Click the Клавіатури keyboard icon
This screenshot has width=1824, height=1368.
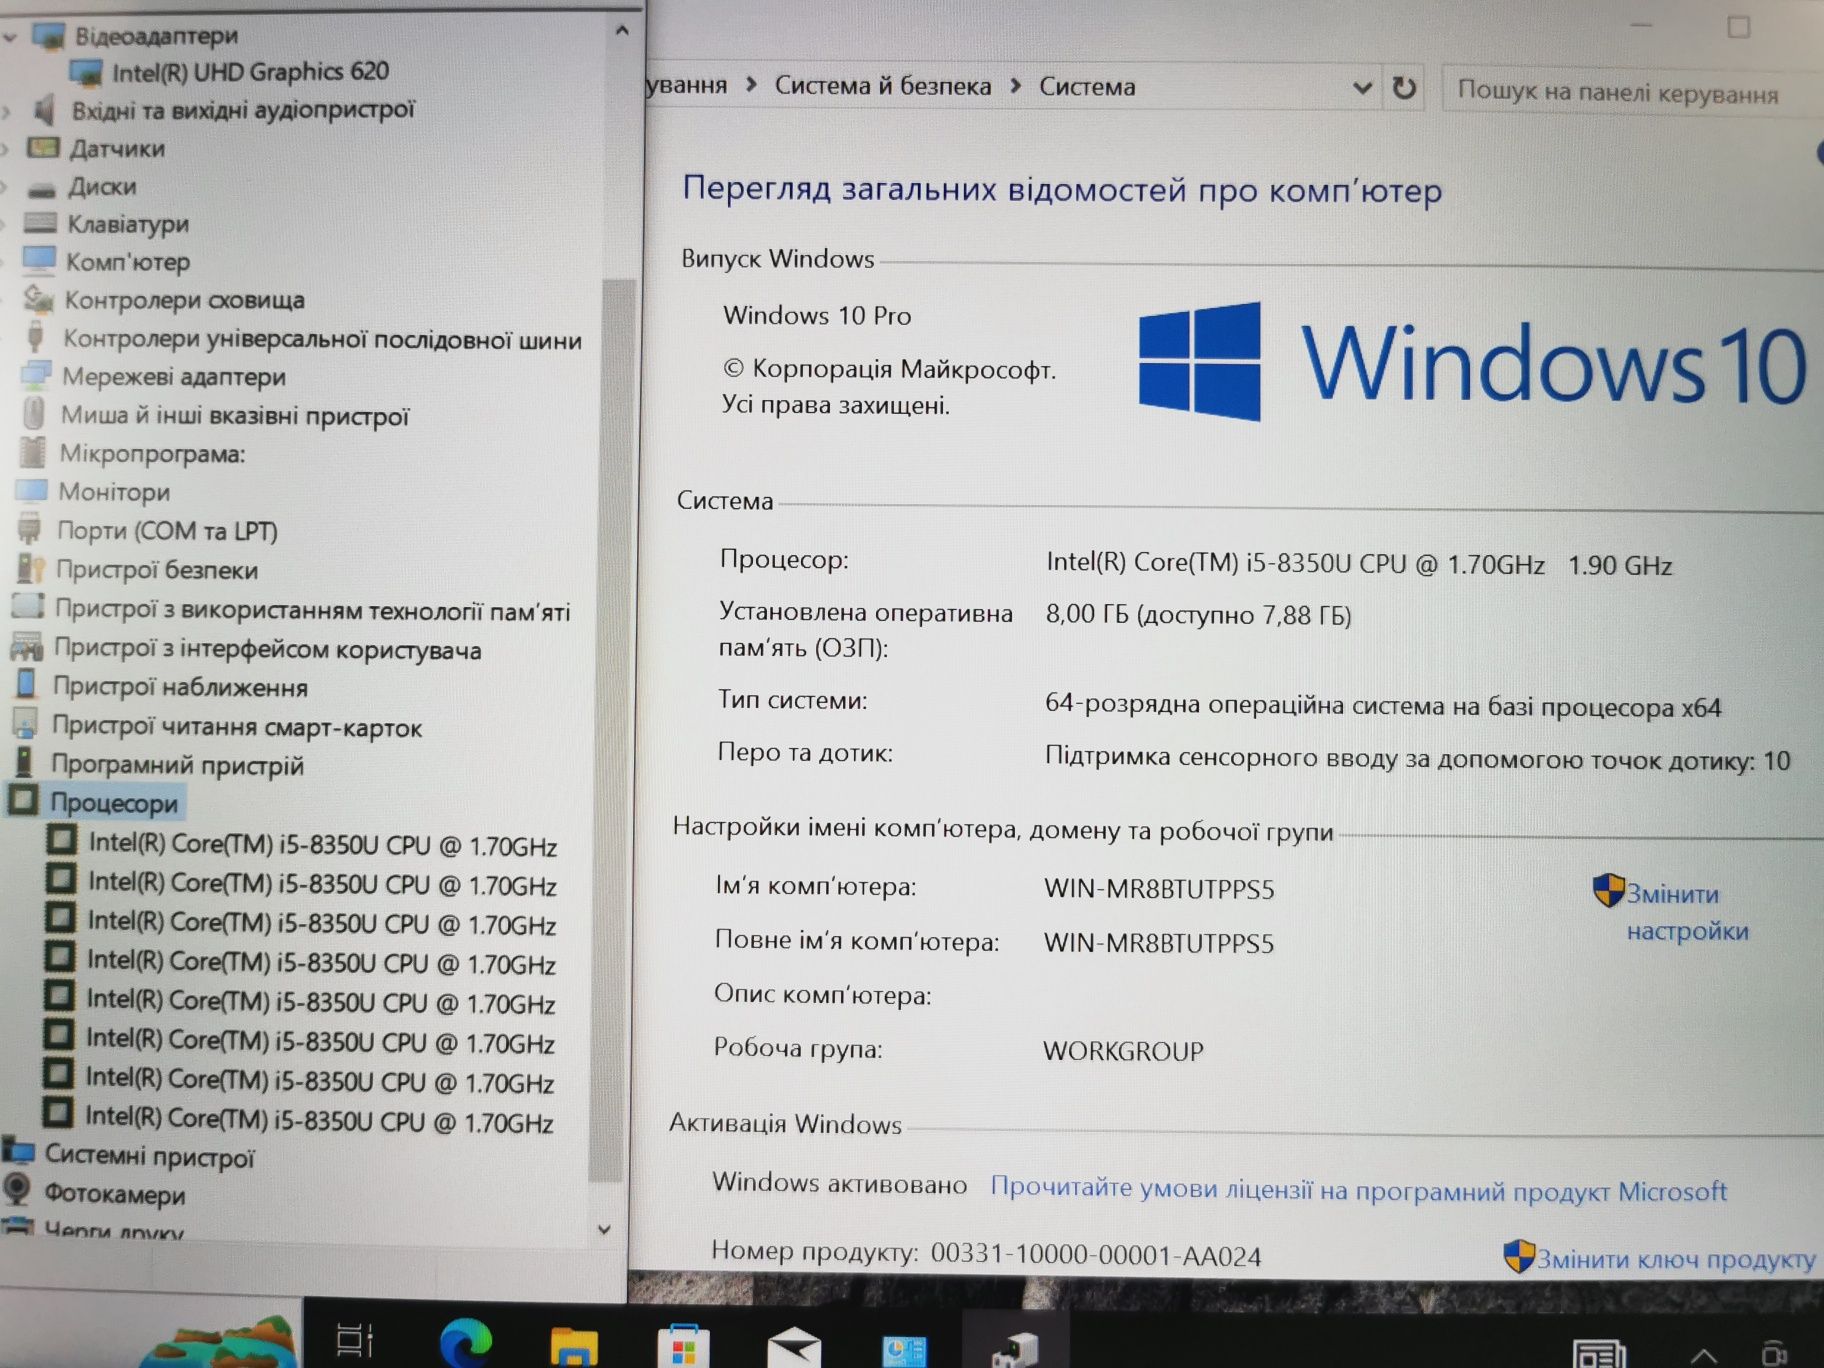click(x=41, y=223)
